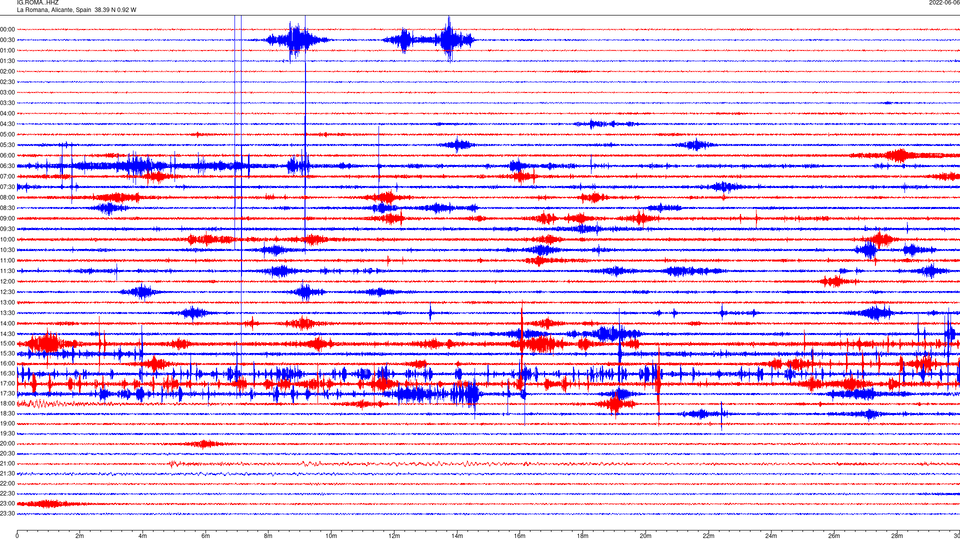Select the 21:30 trace time label
Screen dimensions: 960x540
[x=7, y=473]
